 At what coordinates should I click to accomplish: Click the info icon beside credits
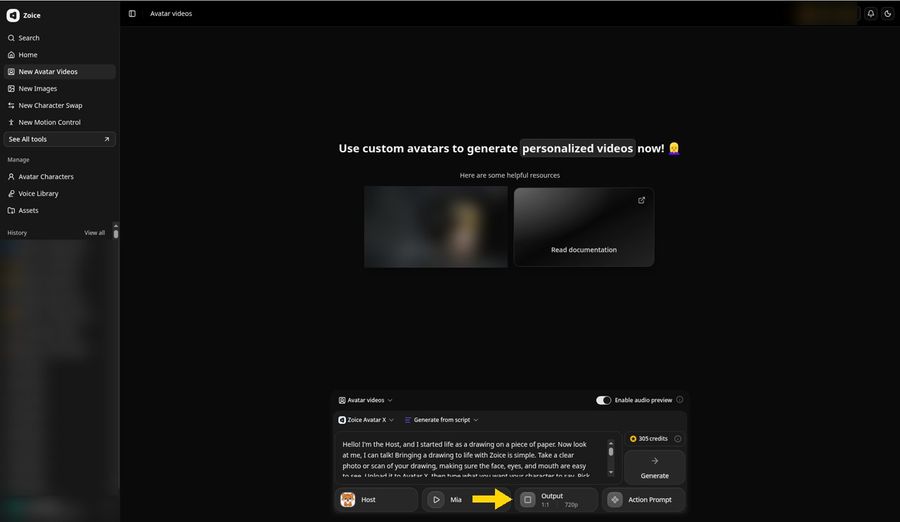678,439
